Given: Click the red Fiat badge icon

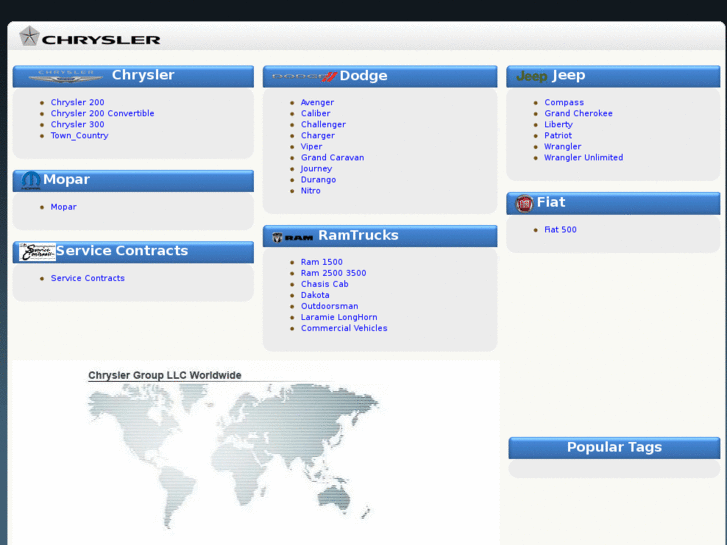Looking at the screenshot, I should (x=524, y=204).
